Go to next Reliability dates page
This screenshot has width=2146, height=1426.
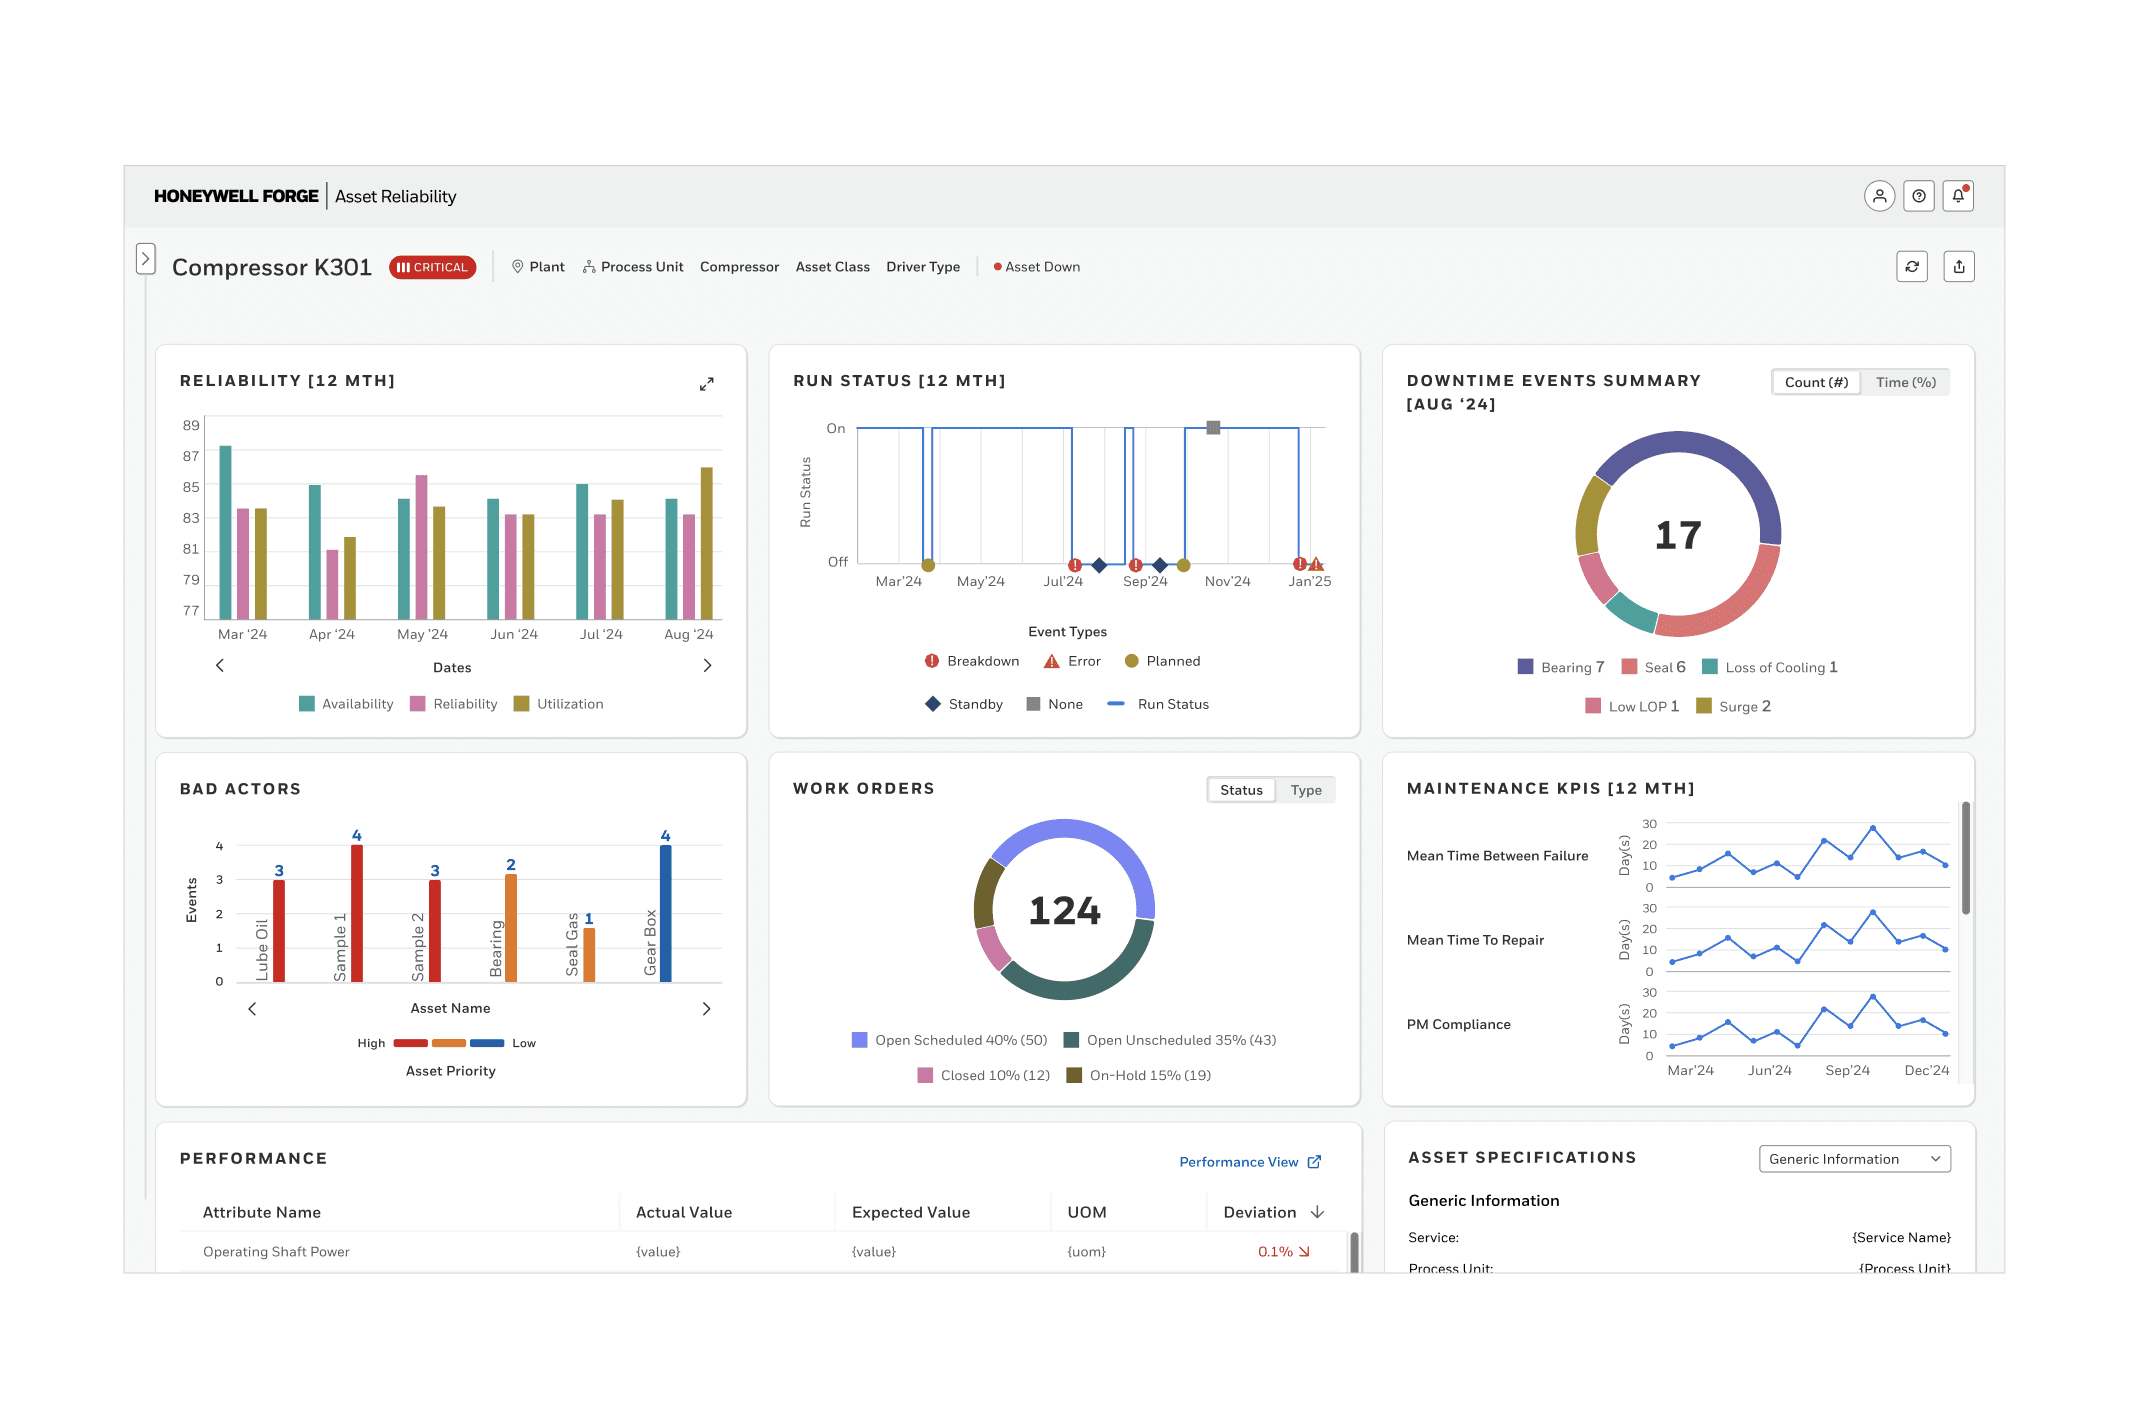pyautogui.click(x=707, y=666)
